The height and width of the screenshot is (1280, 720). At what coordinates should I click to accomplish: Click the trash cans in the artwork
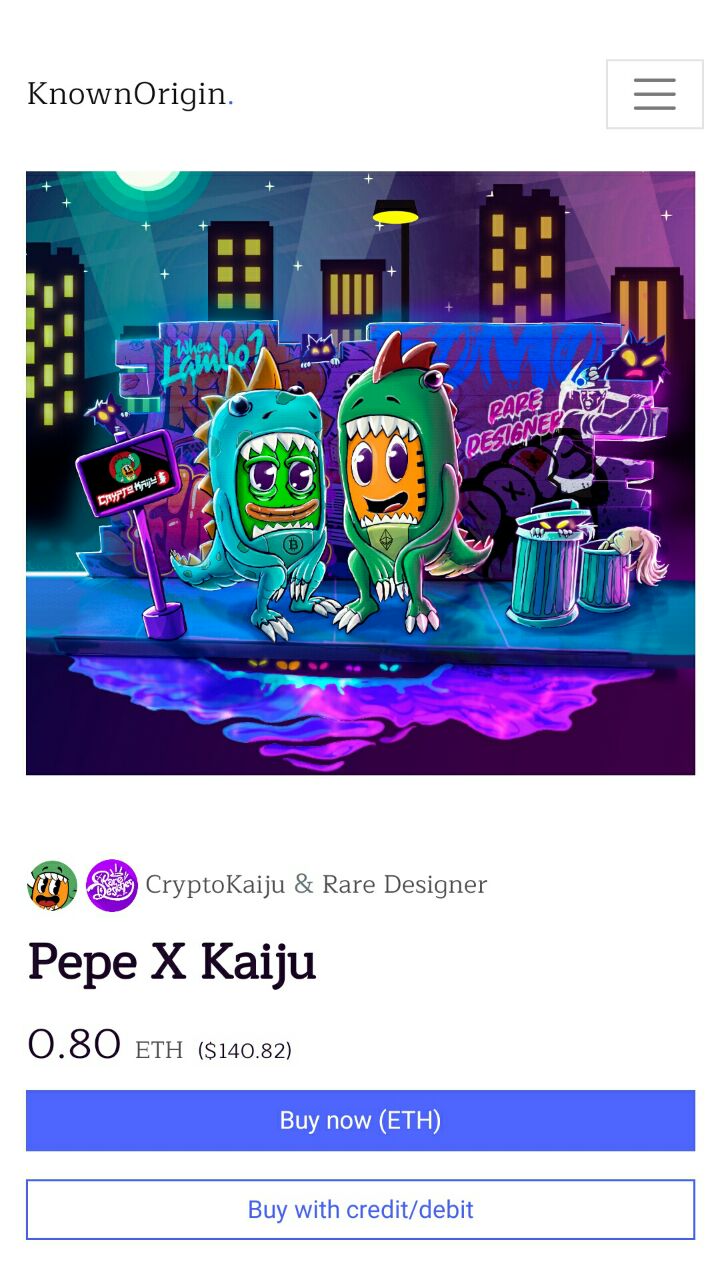coord(575,560)
